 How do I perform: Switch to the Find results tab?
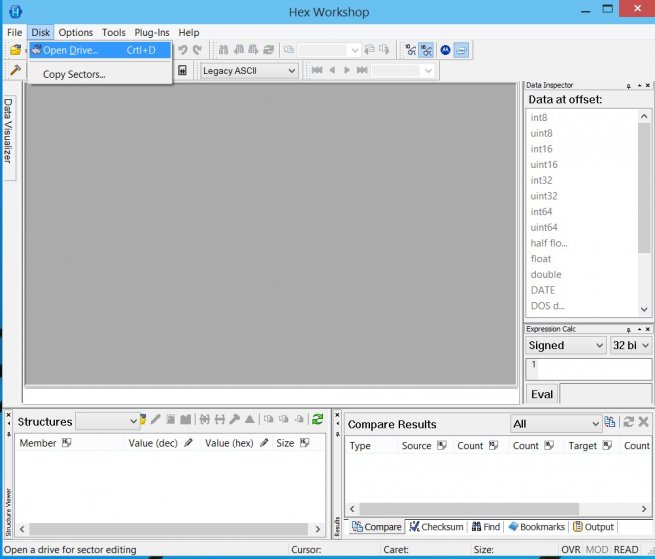(486, 527)
